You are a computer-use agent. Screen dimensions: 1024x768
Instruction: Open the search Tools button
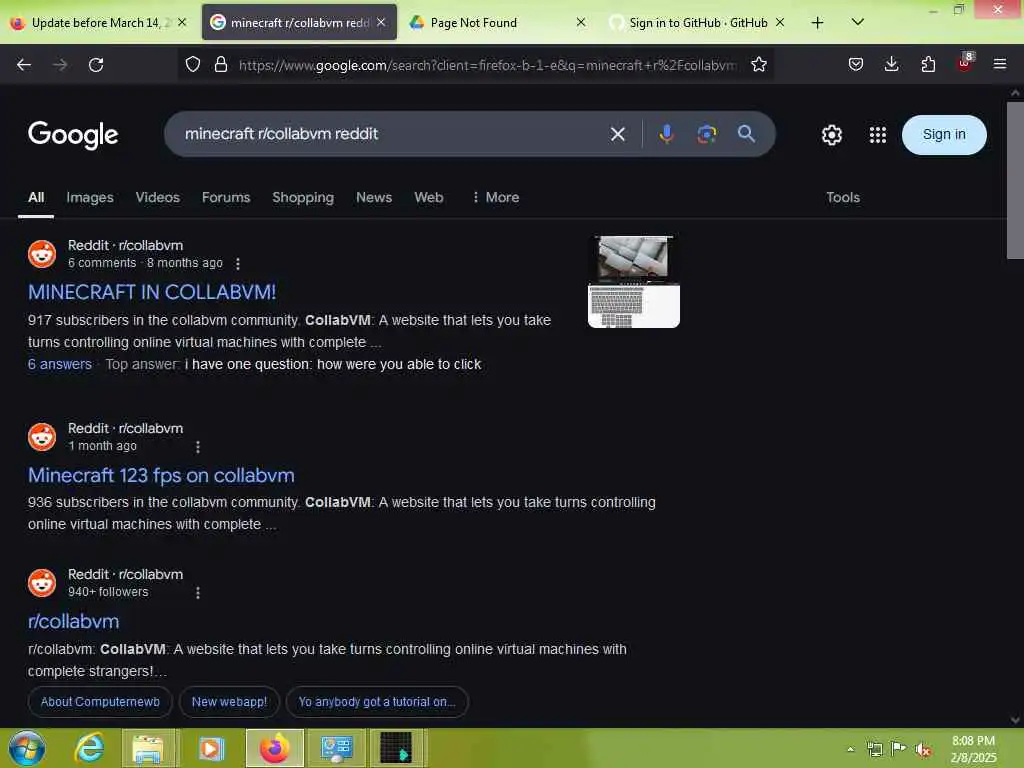[842, 197]
